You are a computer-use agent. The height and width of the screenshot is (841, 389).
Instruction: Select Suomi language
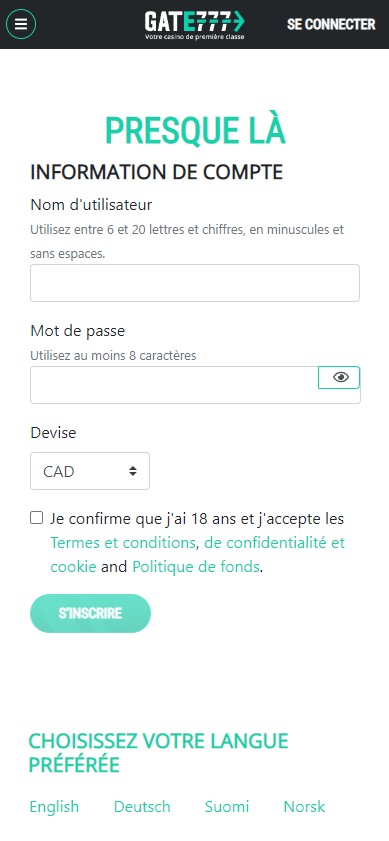227,807
